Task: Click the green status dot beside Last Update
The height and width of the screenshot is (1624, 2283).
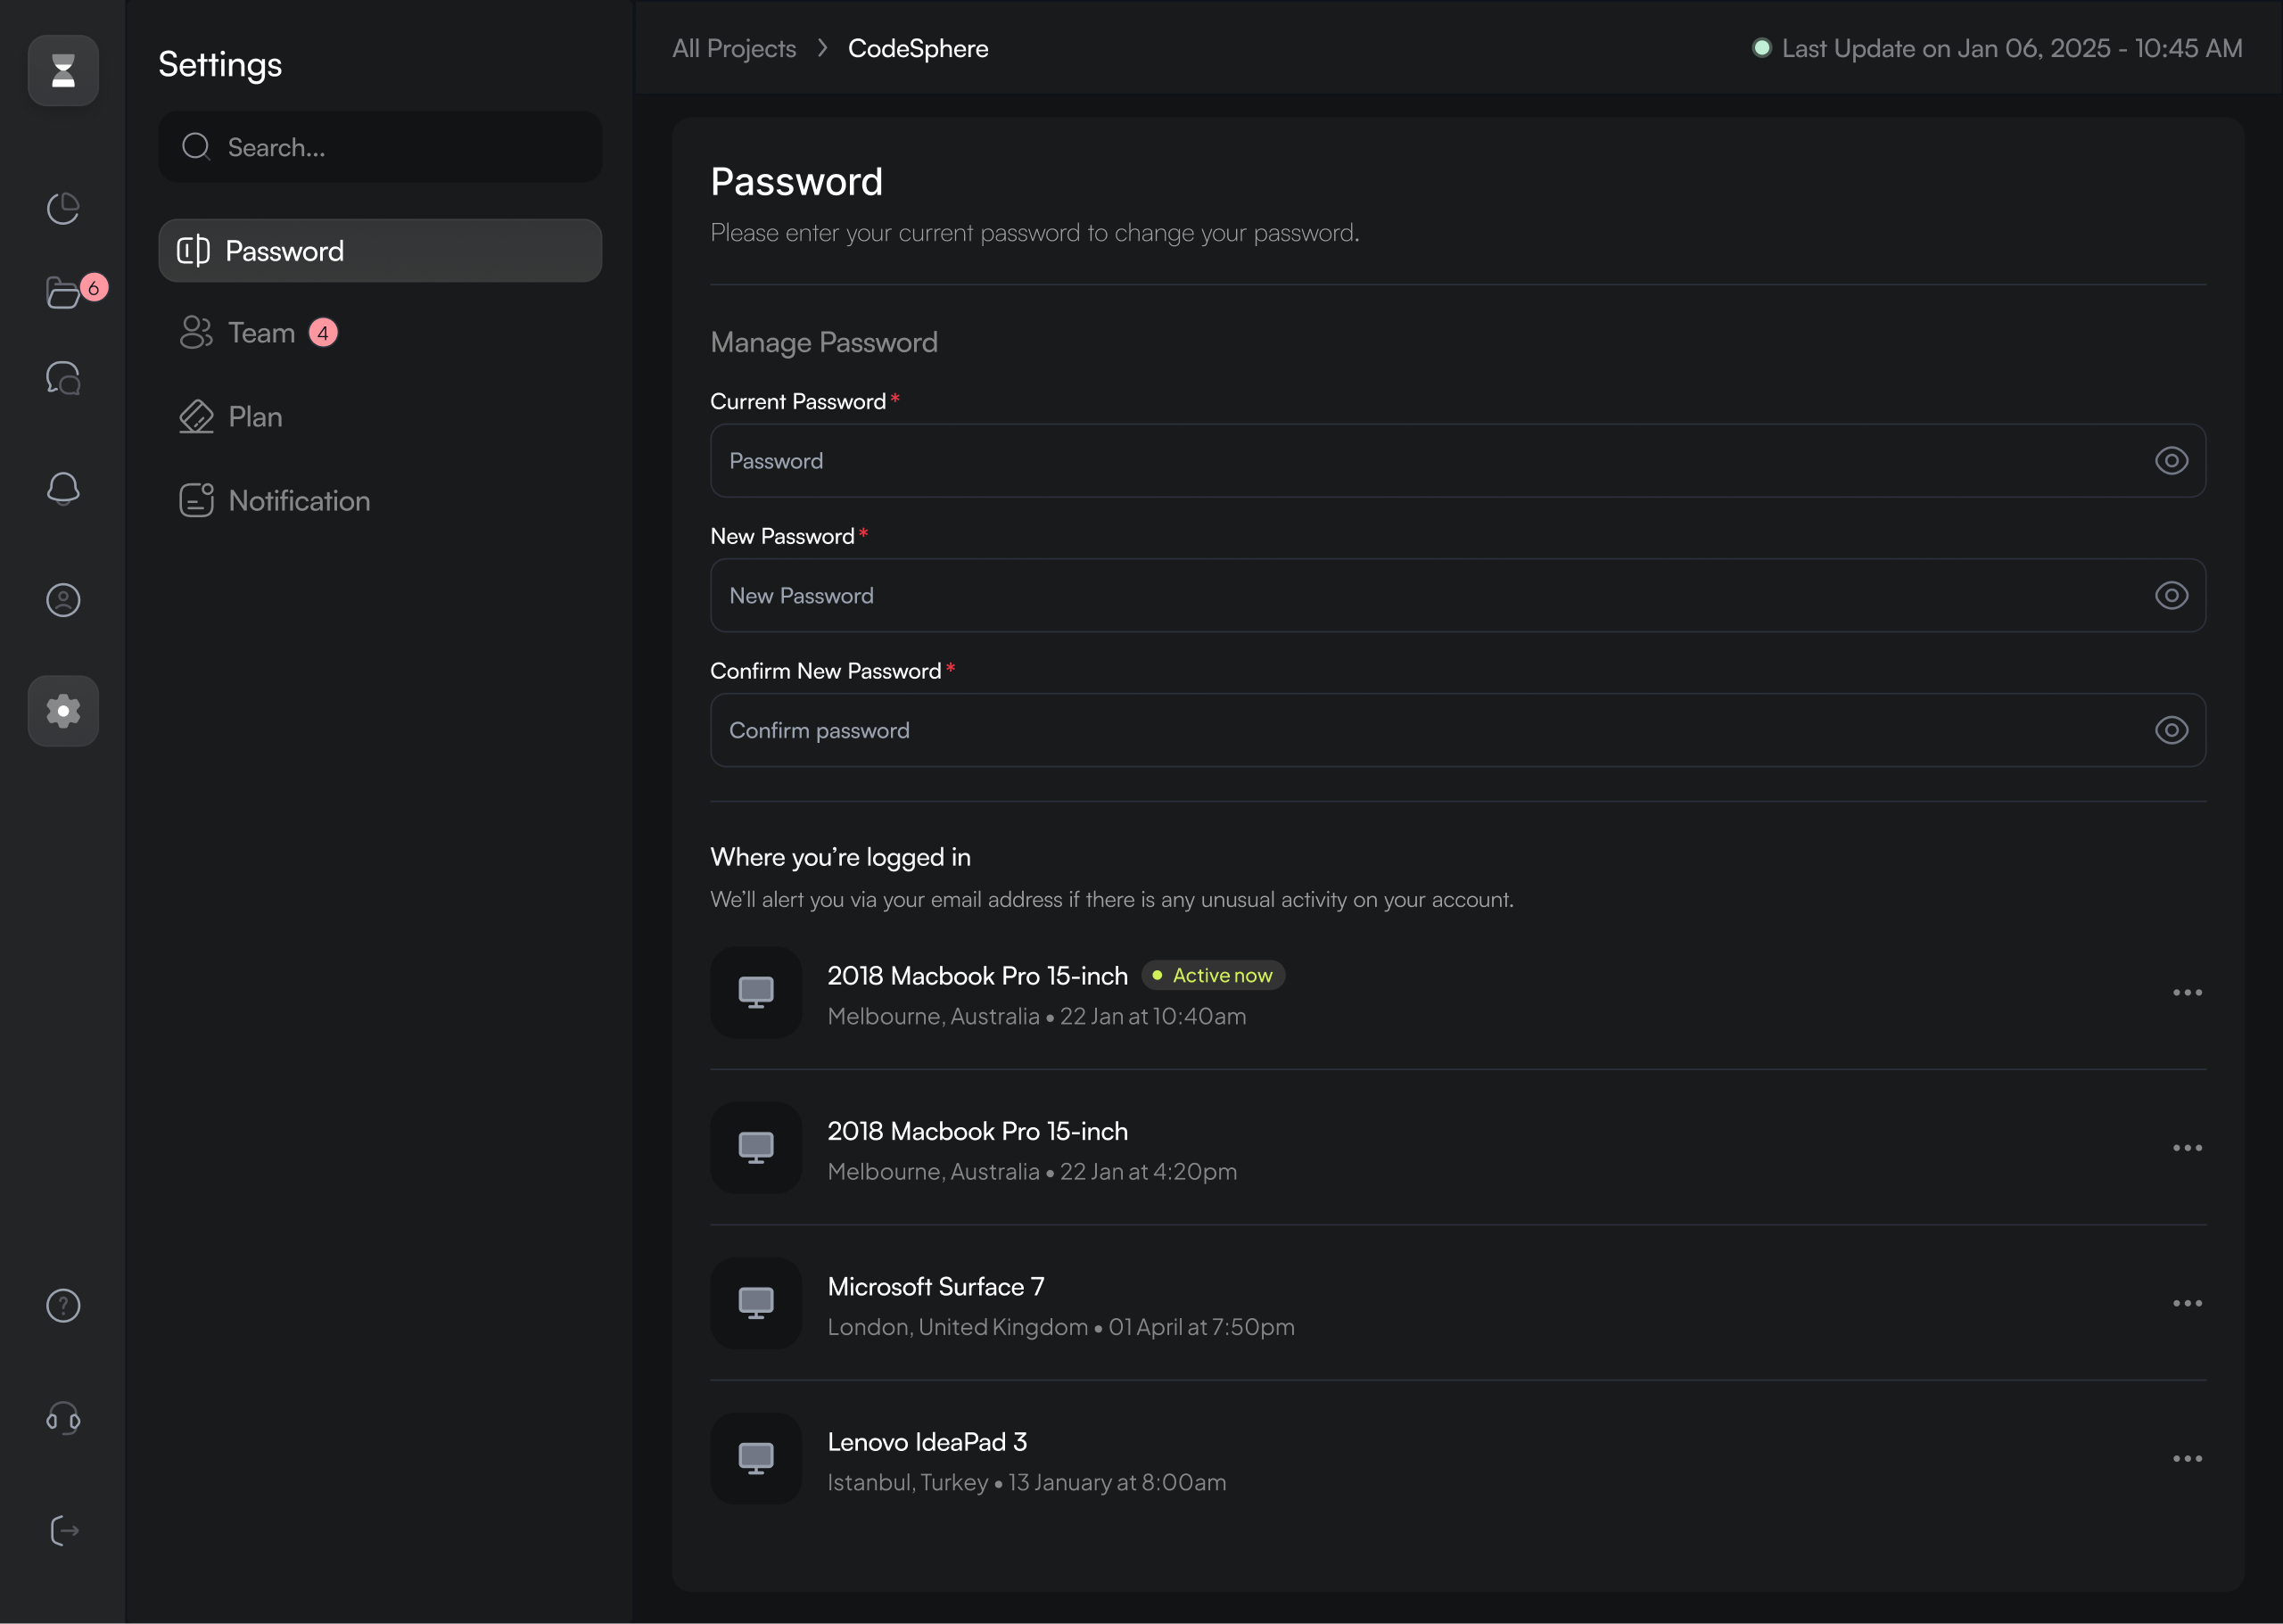Action: click(x=1762, y=48)
